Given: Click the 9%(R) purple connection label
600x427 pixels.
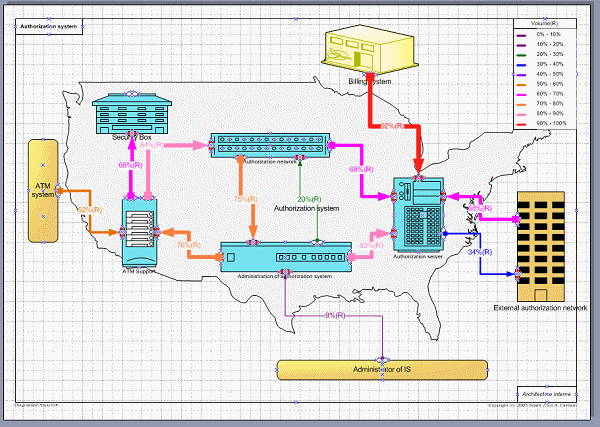Looking at the screenshot, I should [x=335, y=315].
